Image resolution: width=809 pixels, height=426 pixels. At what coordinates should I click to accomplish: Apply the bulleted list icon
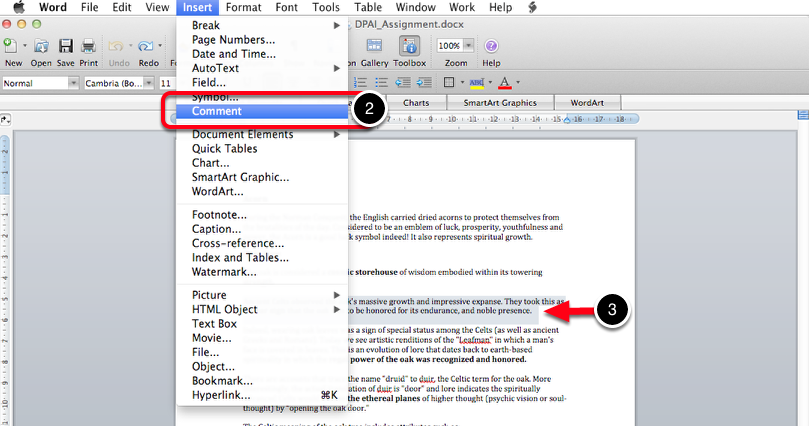tap(381, 83)
